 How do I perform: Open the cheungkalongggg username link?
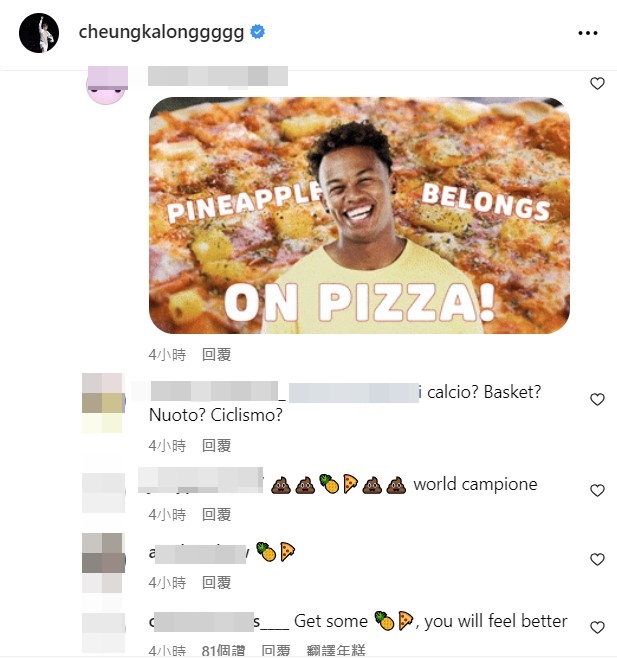pyautogui.click(x=161, y=32)
